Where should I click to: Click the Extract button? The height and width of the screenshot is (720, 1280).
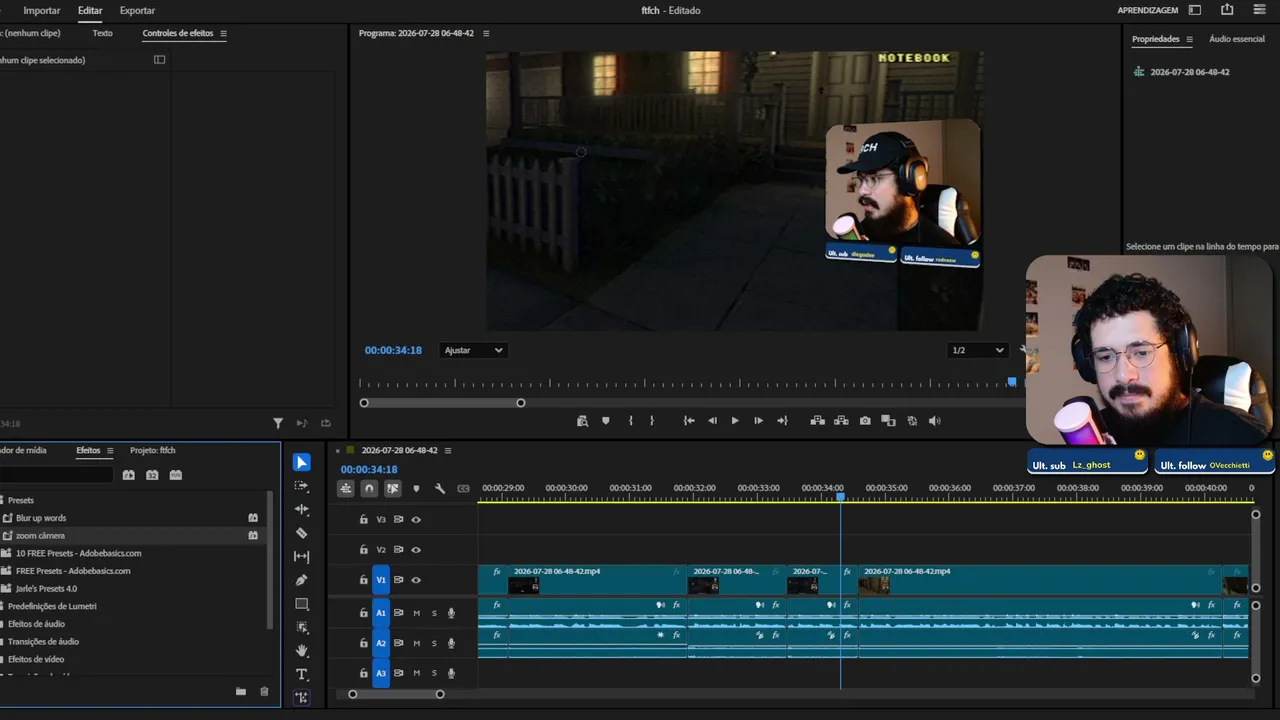pyautogui.click(x=841, y=421)
